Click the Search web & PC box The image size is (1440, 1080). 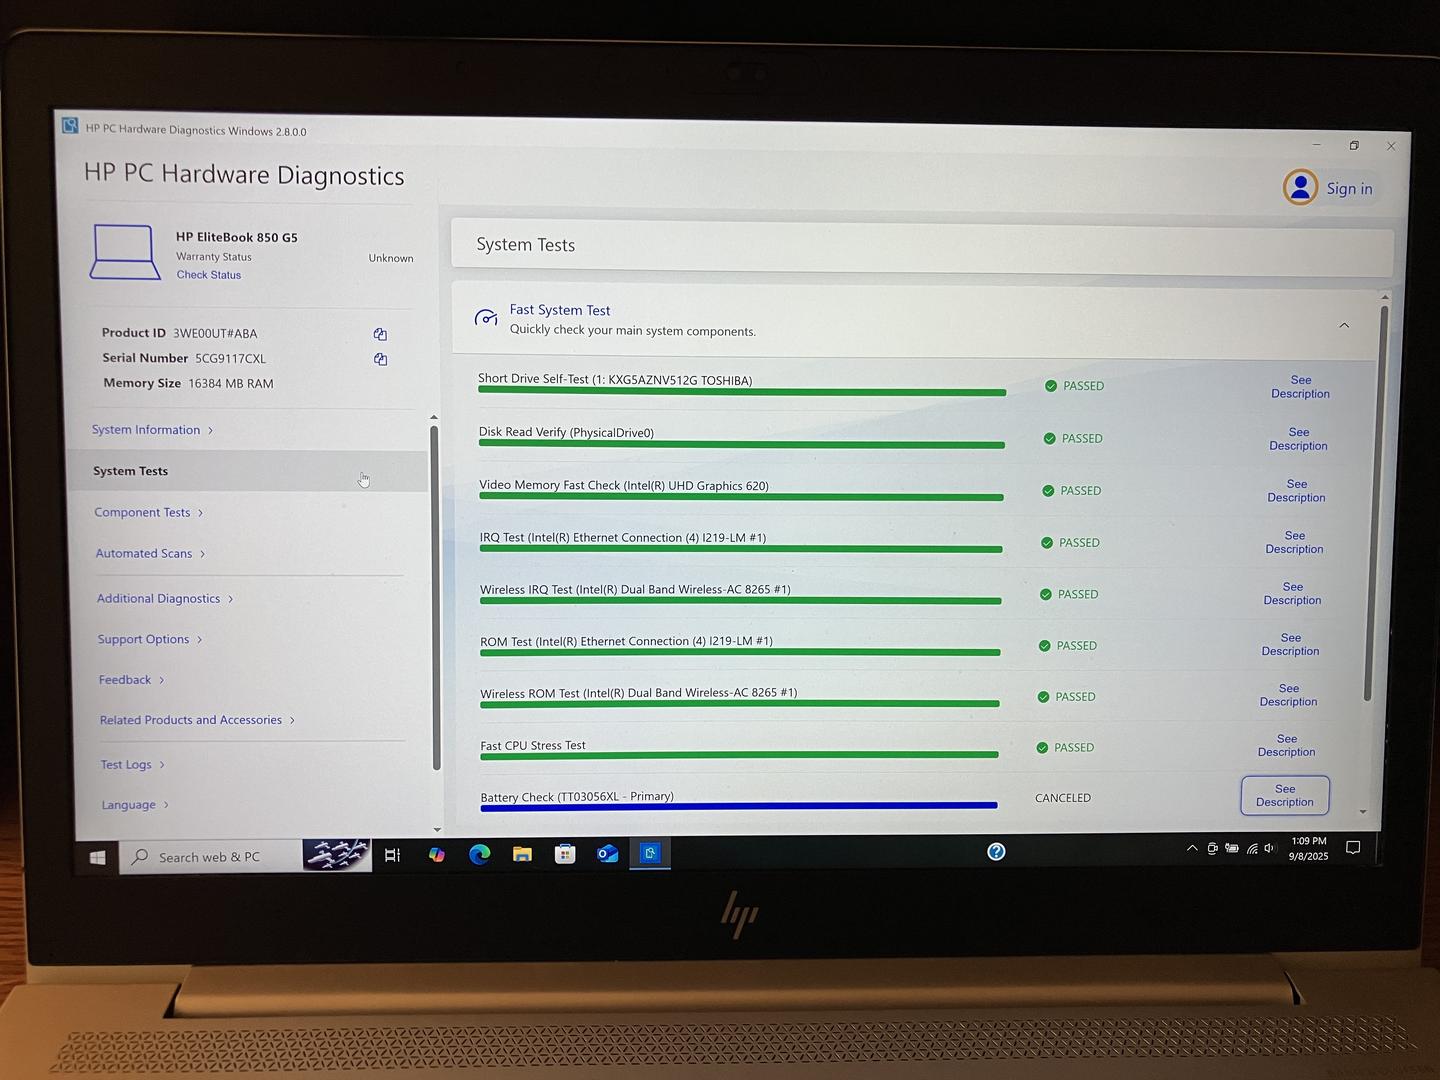(x=210, y=857)
